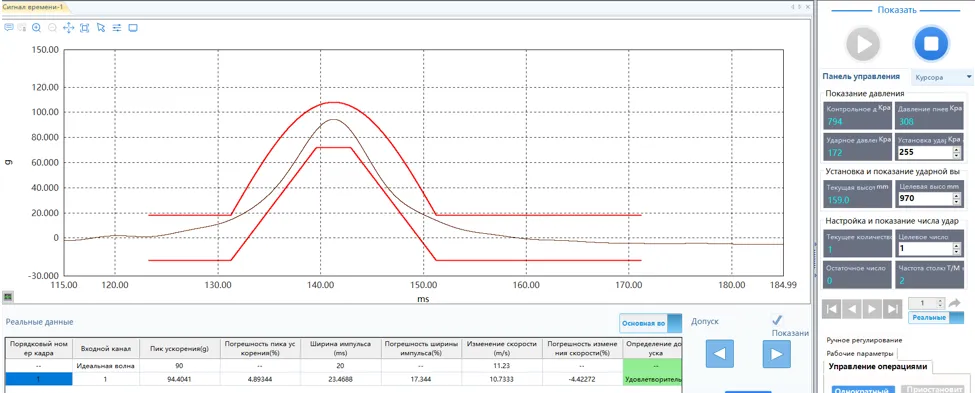Screen dimensions: 975x393
Task: Click the grey go-to arrow icon
Action: click(x=954, y=303)
